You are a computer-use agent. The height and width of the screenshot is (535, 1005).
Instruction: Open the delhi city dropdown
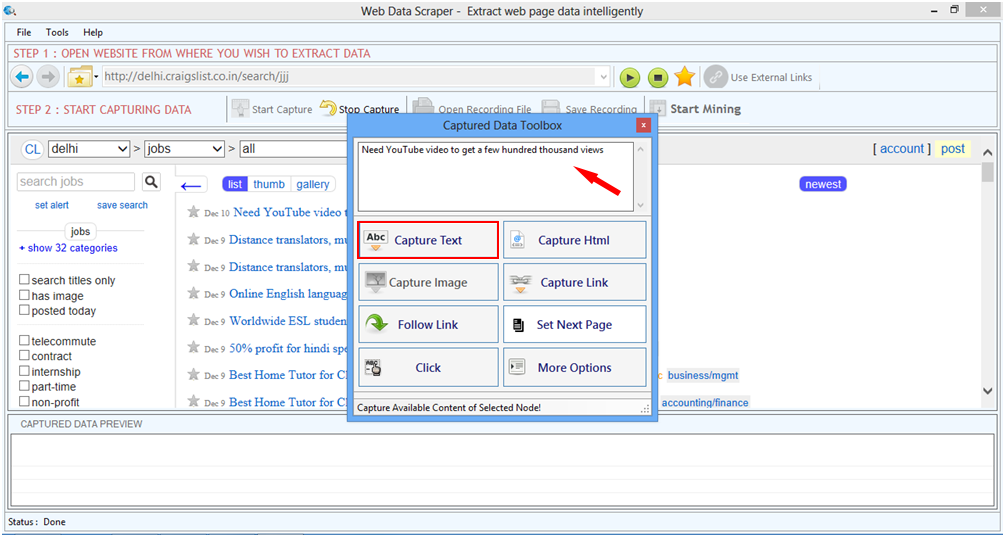click(x=89, y=149)
